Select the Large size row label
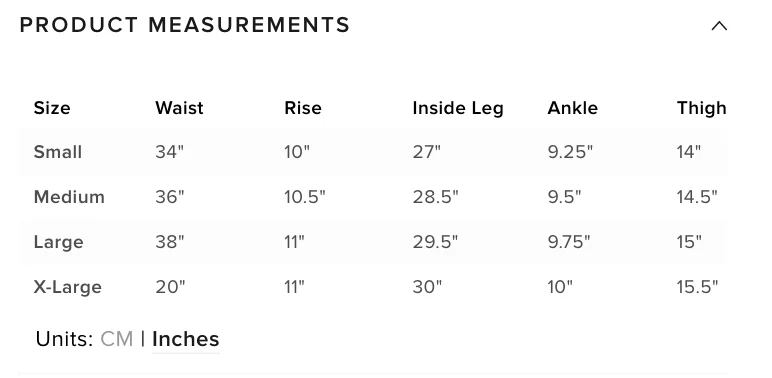This screenshot has width=772, height=378. pos(59,242)
